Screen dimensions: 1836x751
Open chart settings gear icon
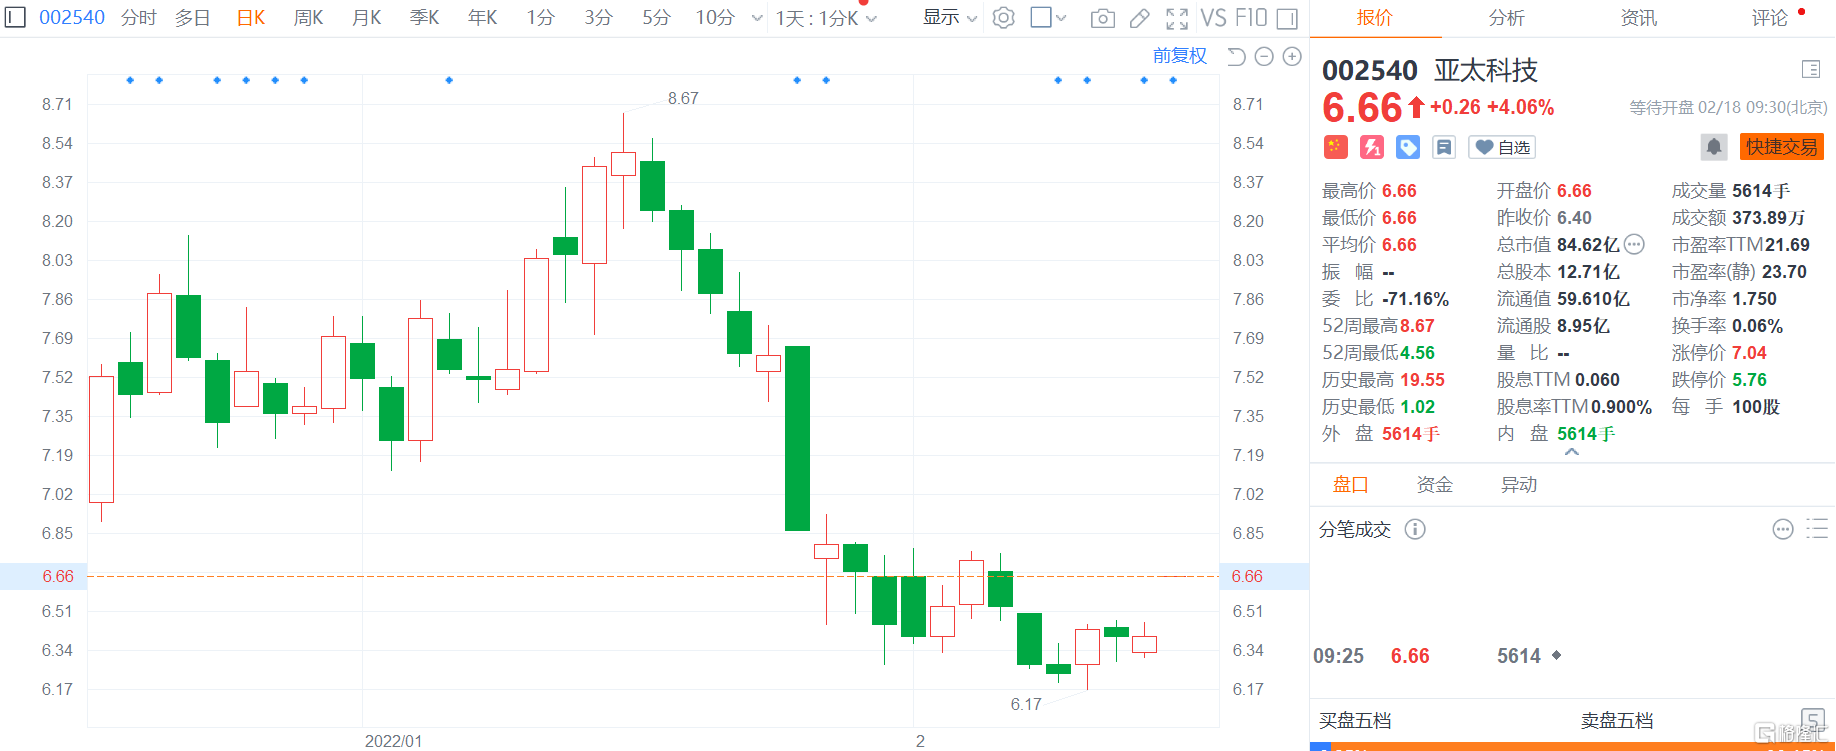[1004, 18]
